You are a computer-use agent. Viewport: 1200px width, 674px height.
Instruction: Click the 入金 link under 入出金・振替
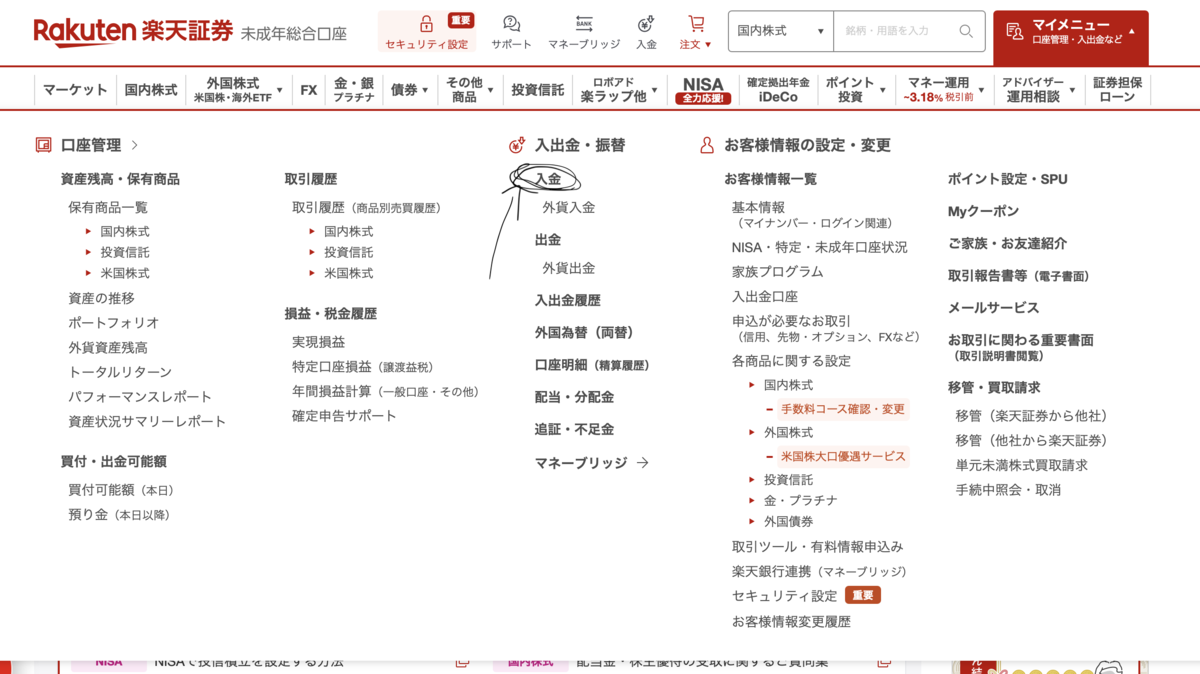click(x=548, y=179)
